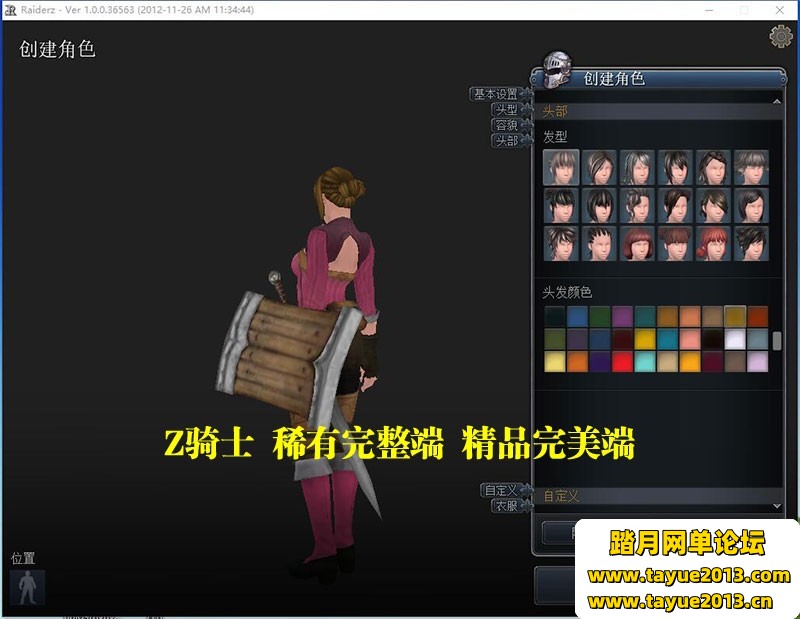The height and width of the screenshot is (619, 800).
Task: Pick the light cyan swatch in bottom row
Action: [x=645, y=361]
